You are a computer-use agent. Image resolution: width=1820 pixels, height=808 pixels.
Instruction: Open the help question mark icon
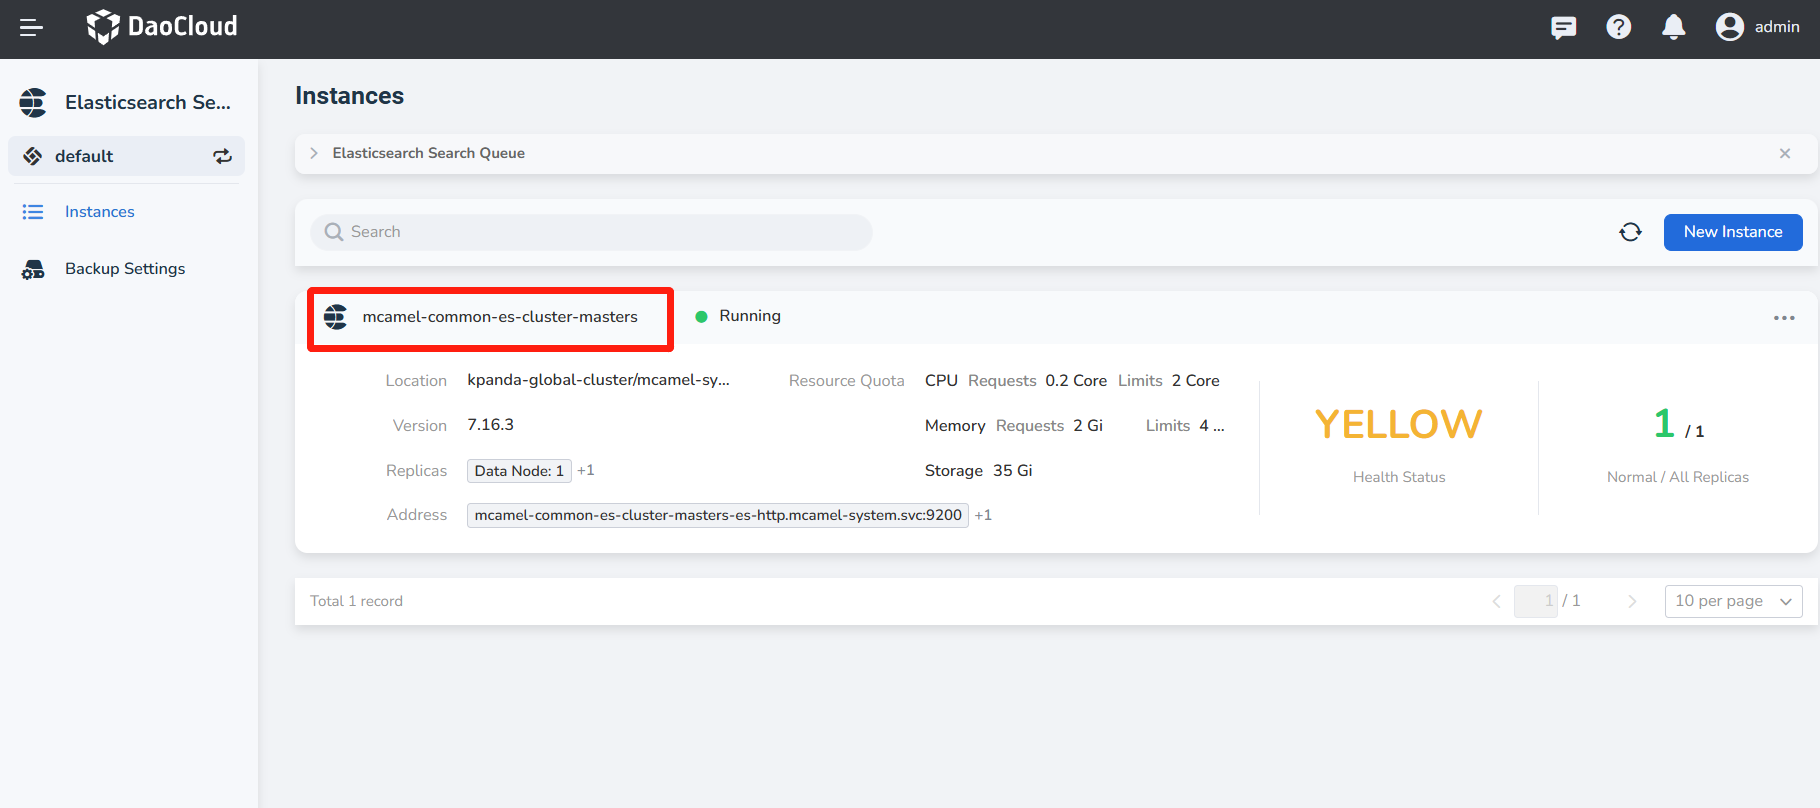[1618, 27]
